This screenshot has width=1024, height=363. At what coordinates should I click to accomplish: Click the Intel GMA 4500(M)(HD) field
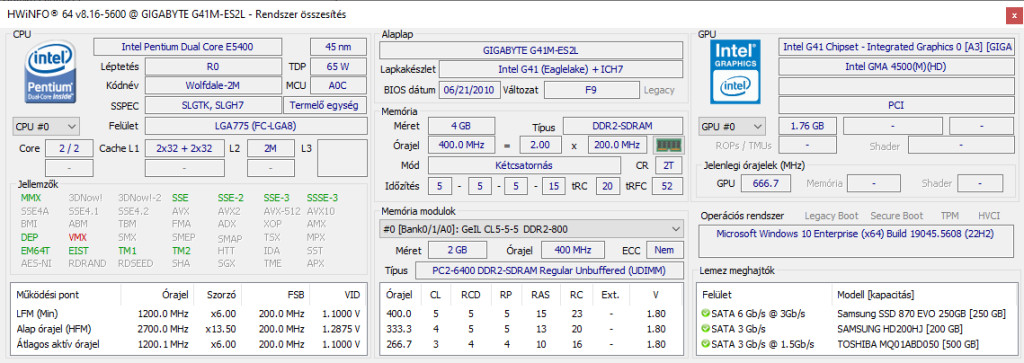pos(895,67)
